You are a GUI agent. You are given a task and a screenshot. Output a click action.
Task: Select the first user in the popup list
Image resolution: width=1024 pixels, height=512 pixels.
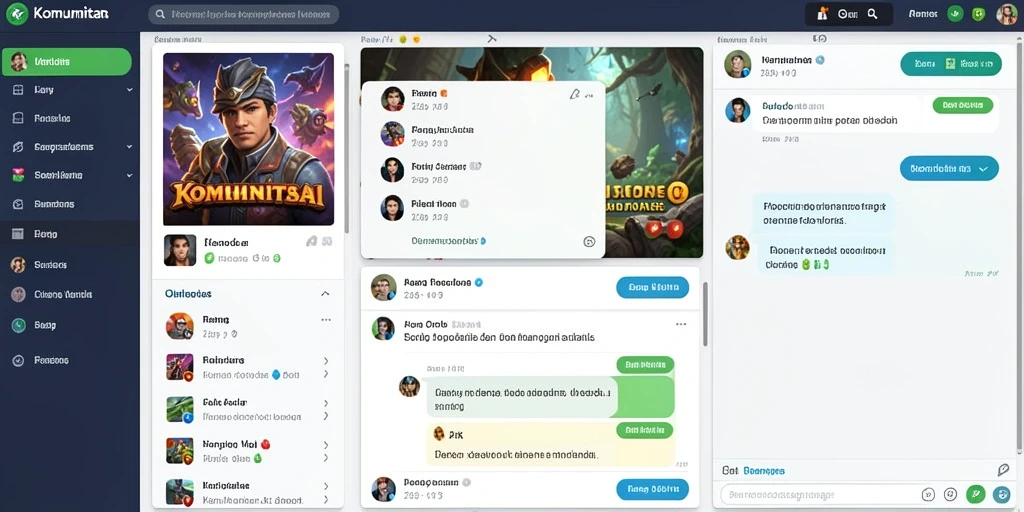[x=483, y=99]
